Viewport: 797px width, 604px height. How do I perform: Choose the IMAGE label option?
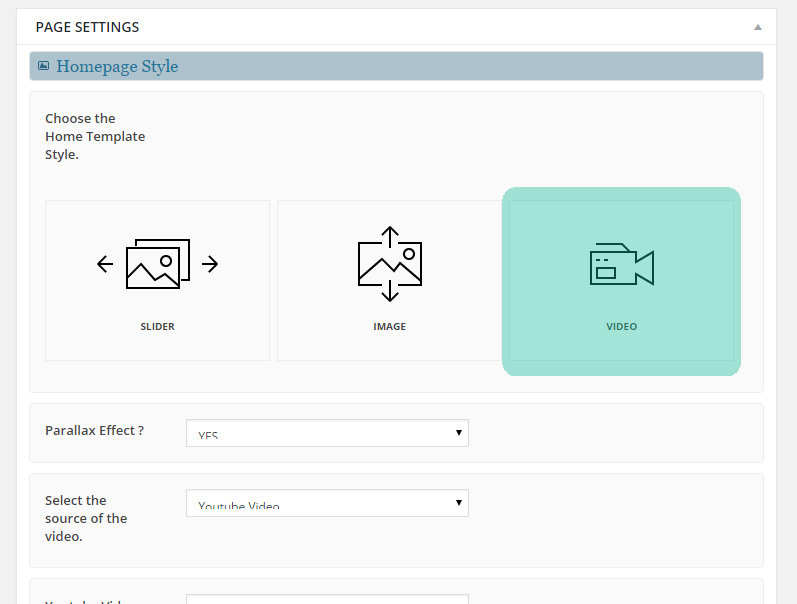point(389,327)
